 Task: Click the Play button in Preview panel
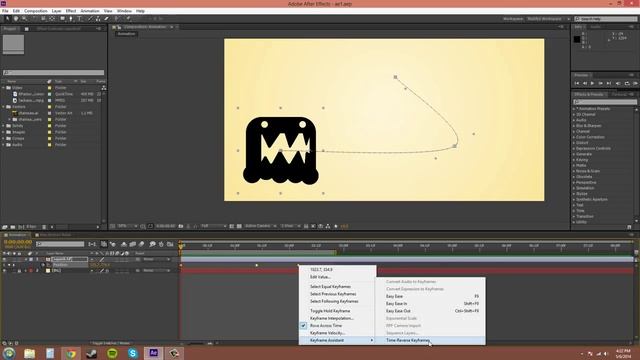tap(592, 83)
